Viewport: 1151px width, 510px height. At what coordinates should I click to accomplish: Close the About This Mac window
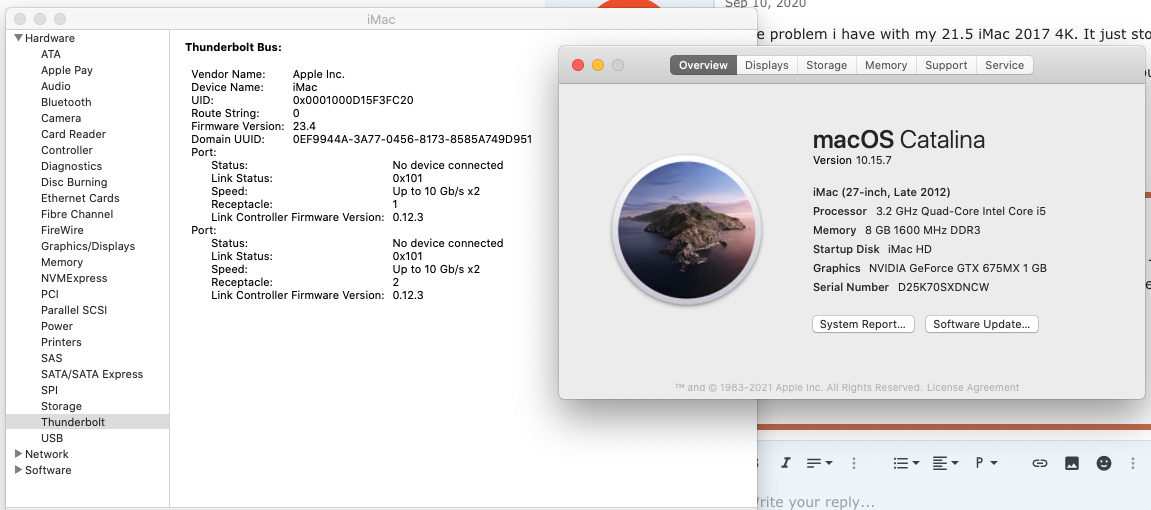(x=578, y=65)
